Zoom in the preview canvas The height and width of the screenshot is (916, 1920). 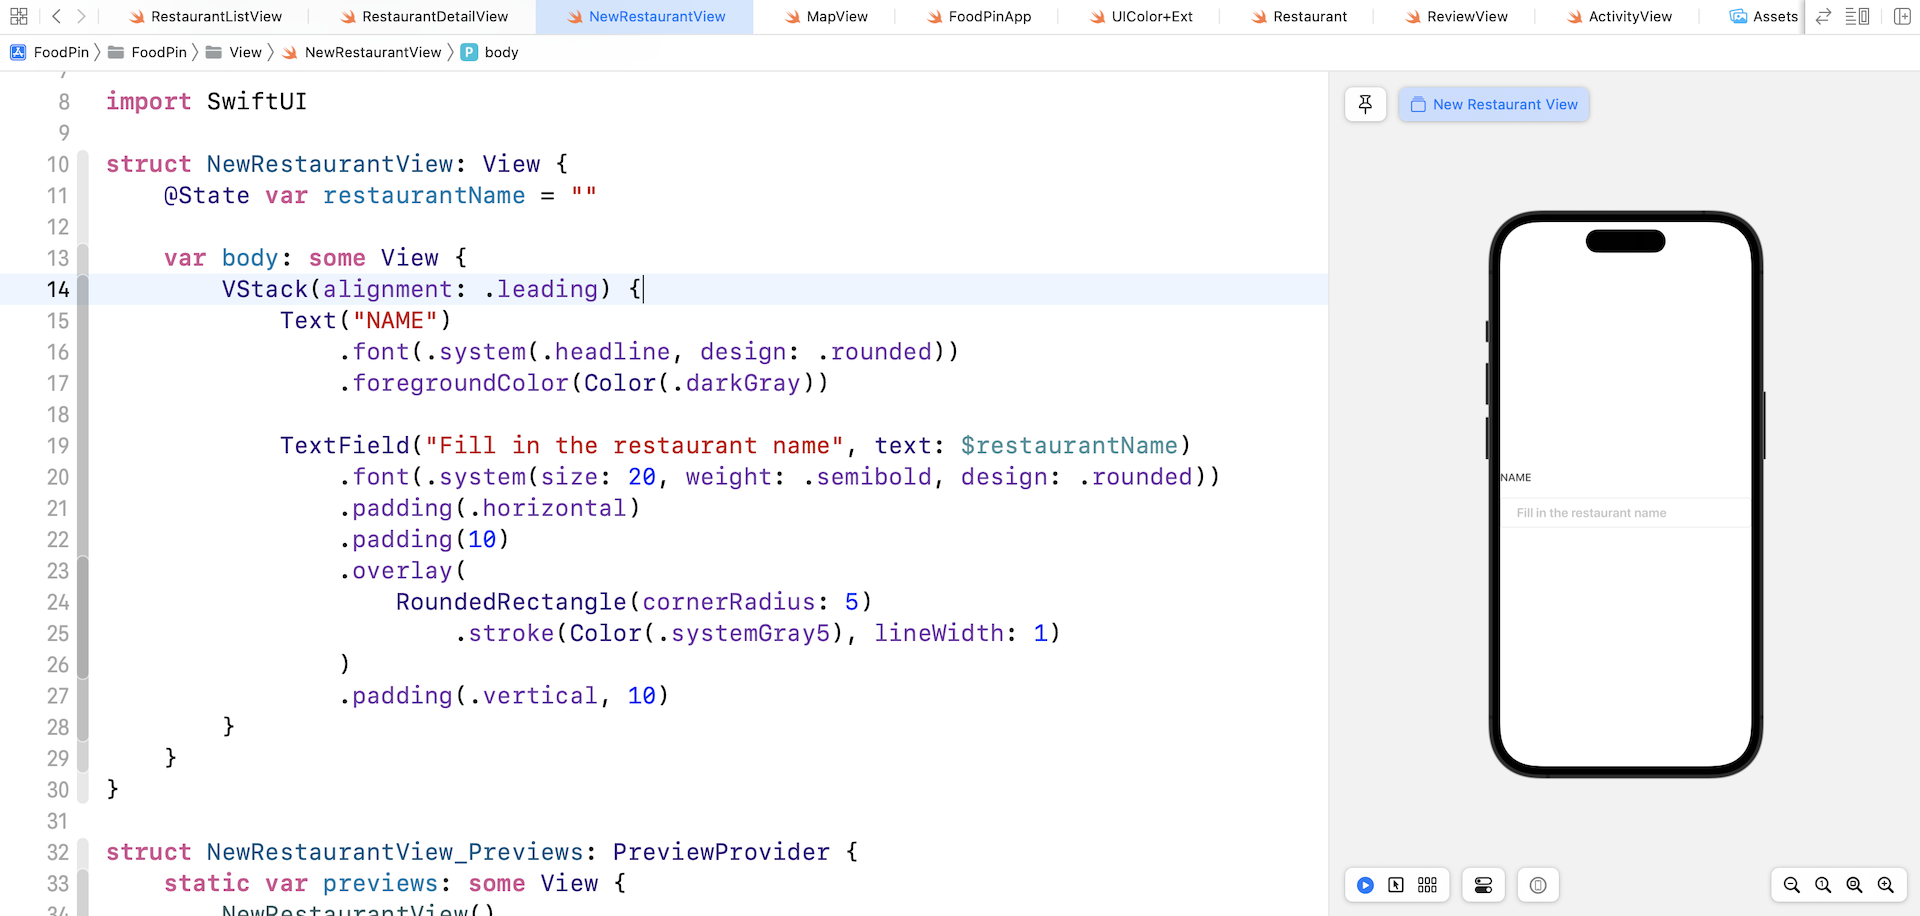click(x=1886, y=885)
